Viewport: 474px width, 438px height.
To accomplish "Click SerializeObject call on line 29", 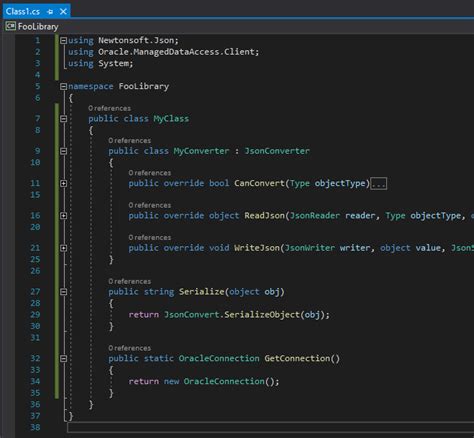I will pyautogui.click(x=262, y=315).
